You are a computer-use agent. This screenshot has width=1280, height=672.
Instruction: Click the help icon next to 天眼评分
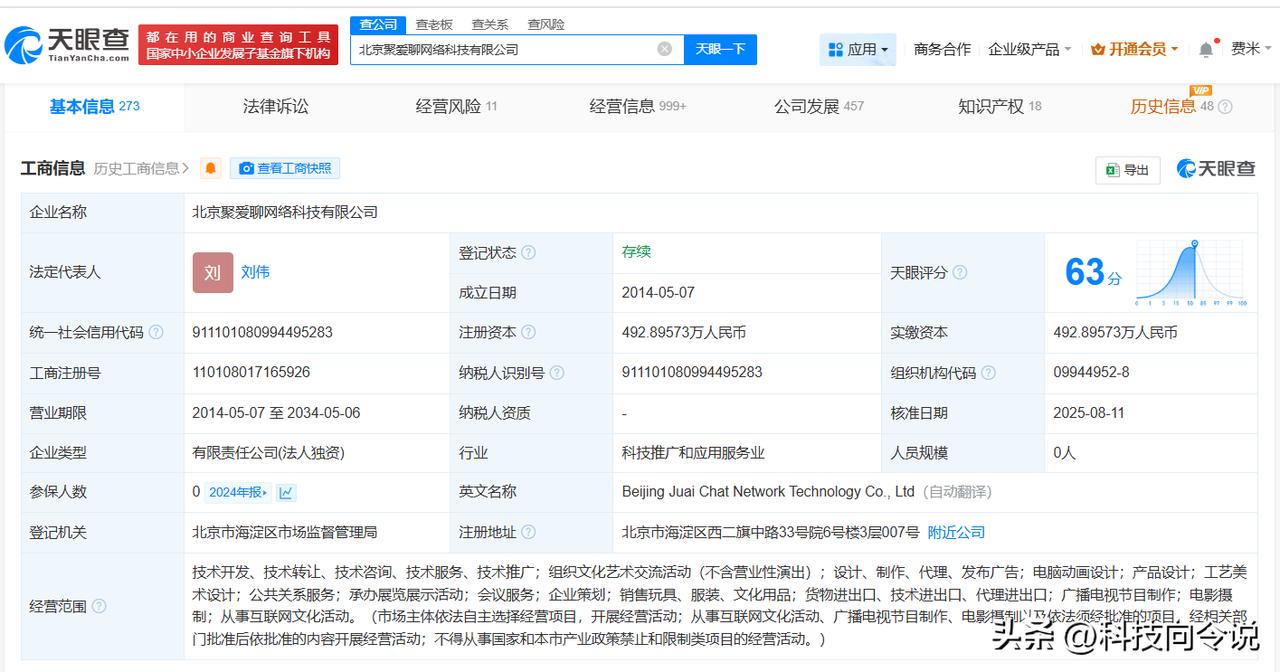pos(960,272)
